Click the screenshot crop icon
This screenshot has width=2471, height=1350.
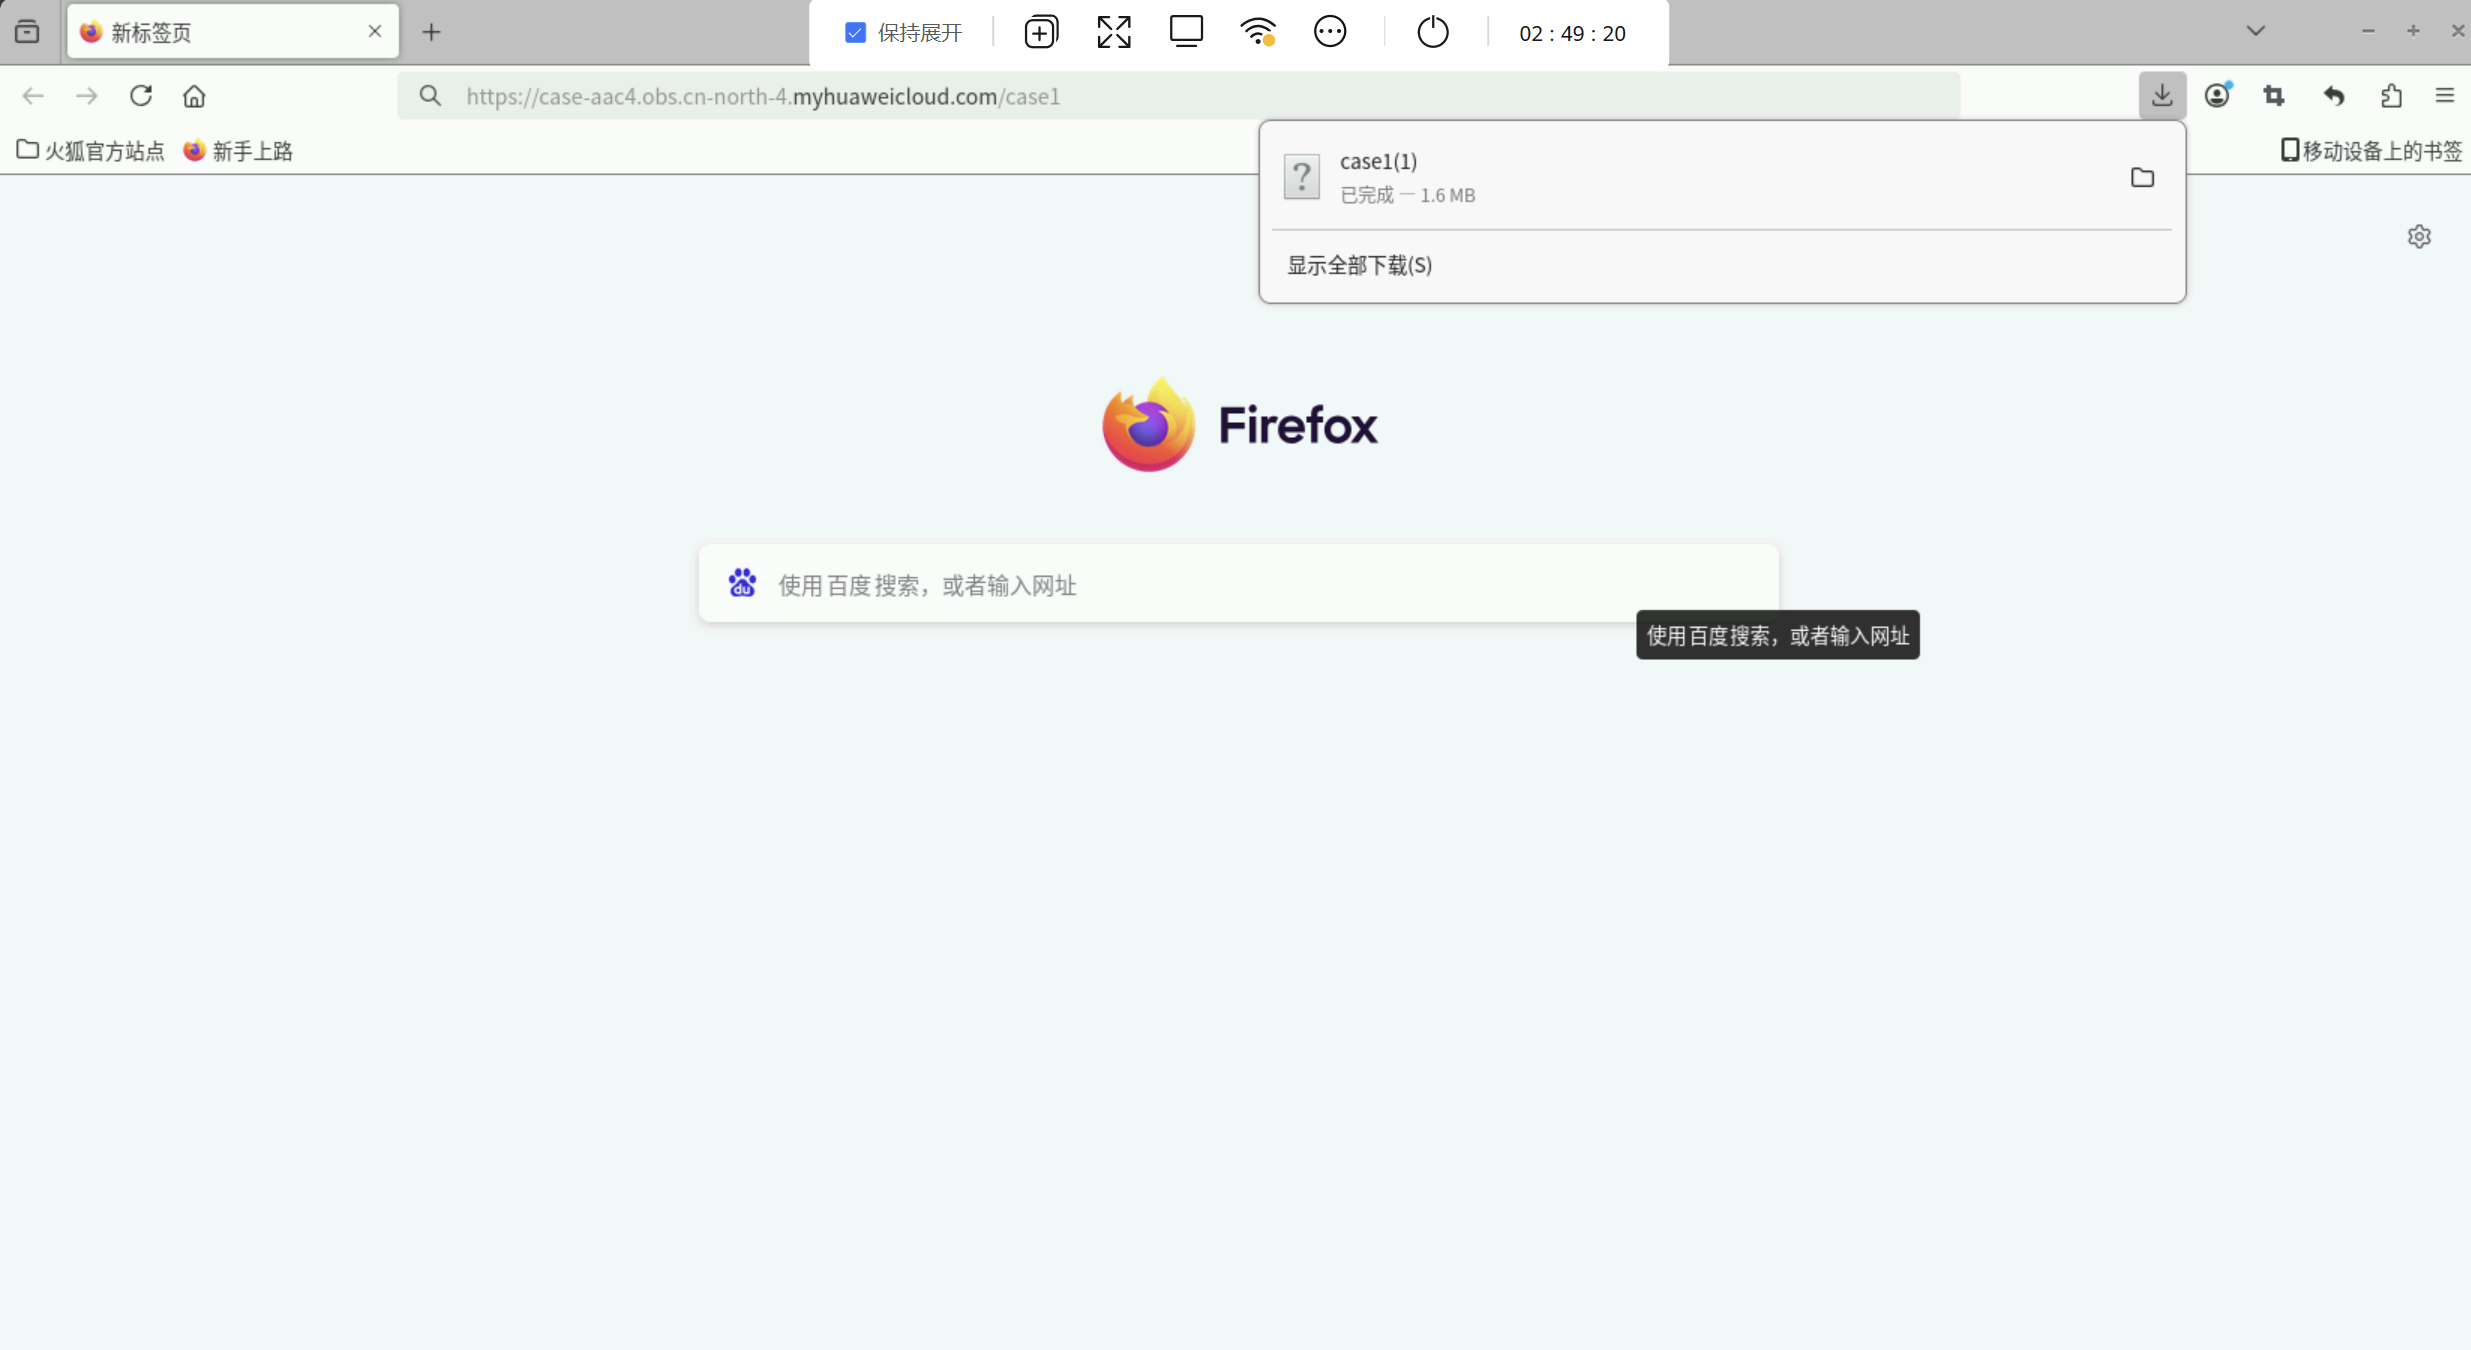pyautogui.click(x=2274, y=96)
